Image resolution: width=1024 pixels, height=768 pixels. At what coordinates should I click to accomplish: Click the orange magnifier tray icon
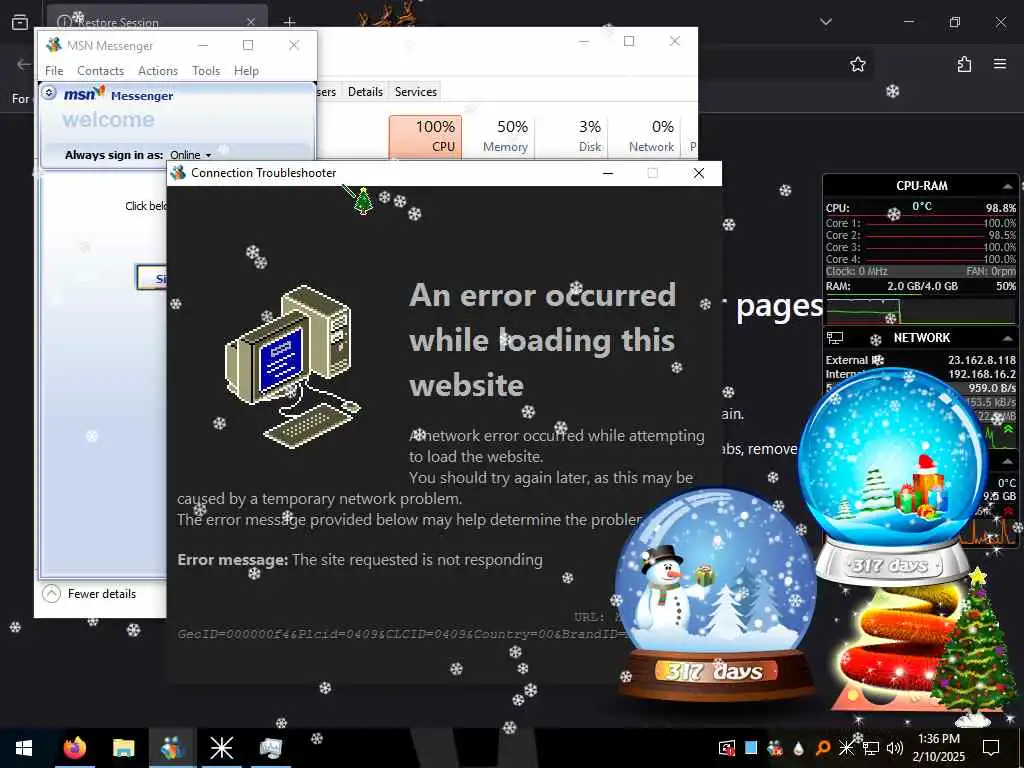(x=823, y=748)
